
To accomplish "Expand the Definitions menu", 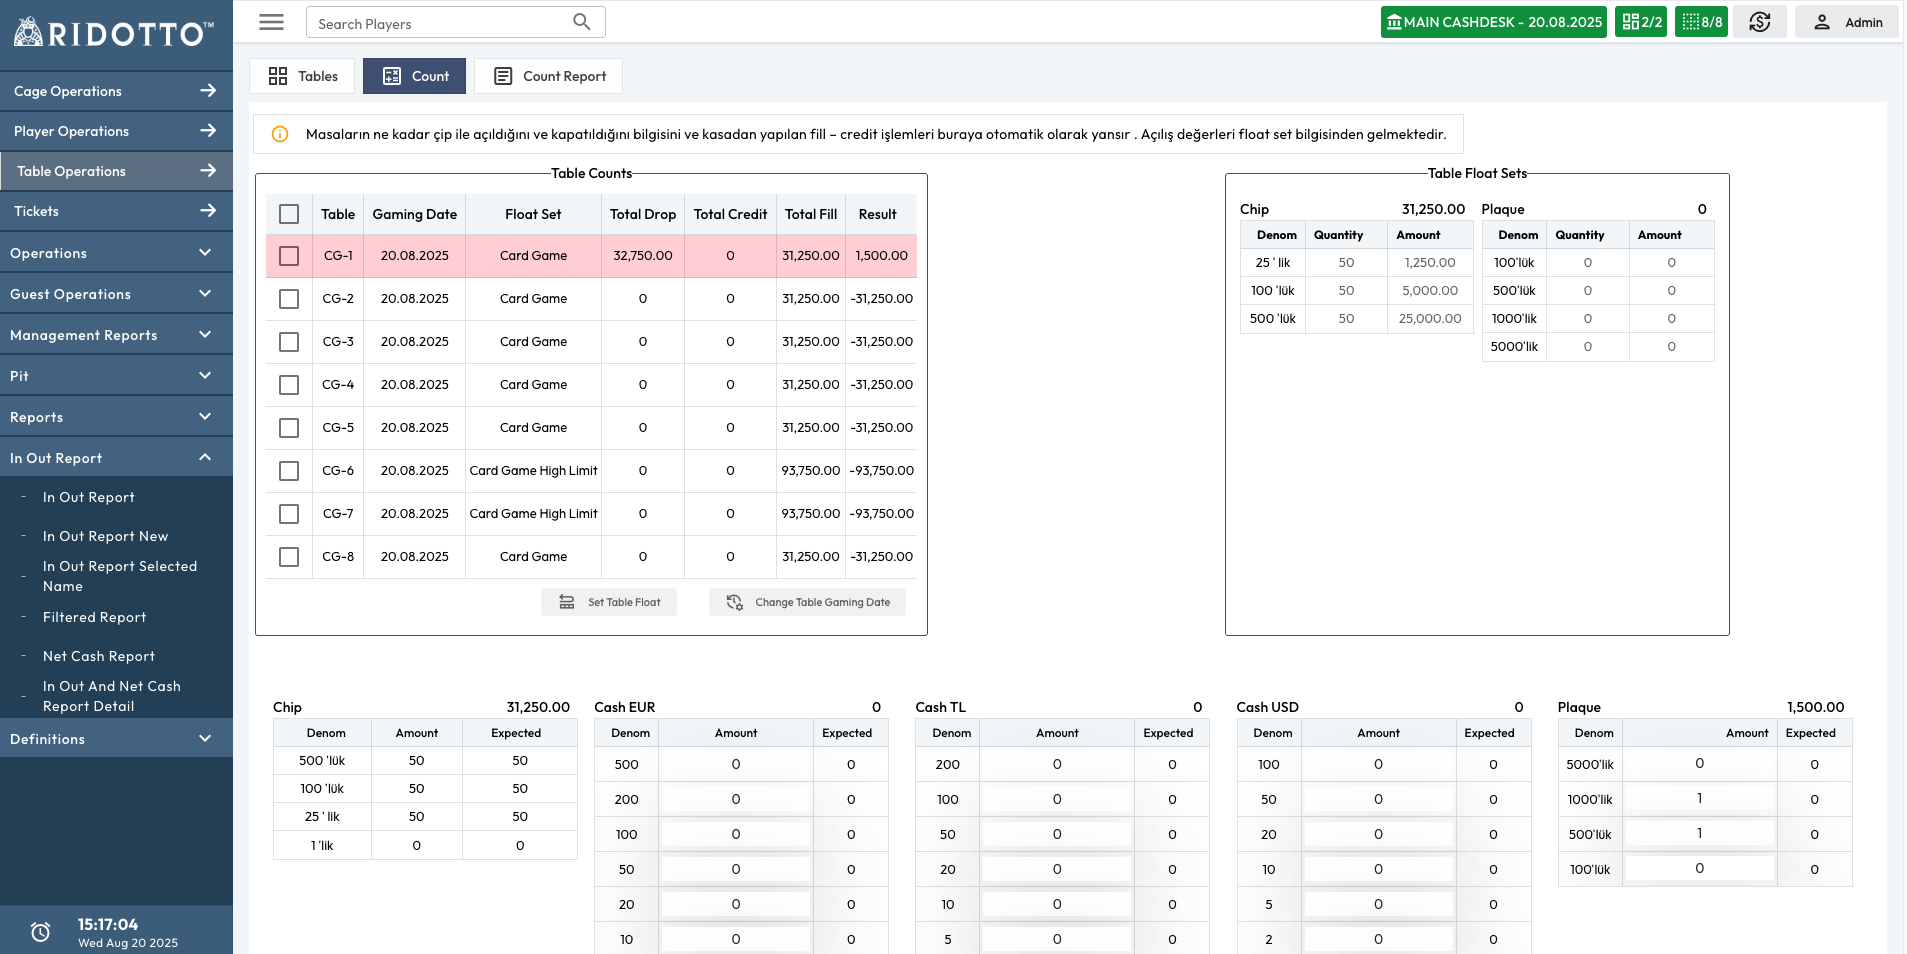I will tap(116, 739).
